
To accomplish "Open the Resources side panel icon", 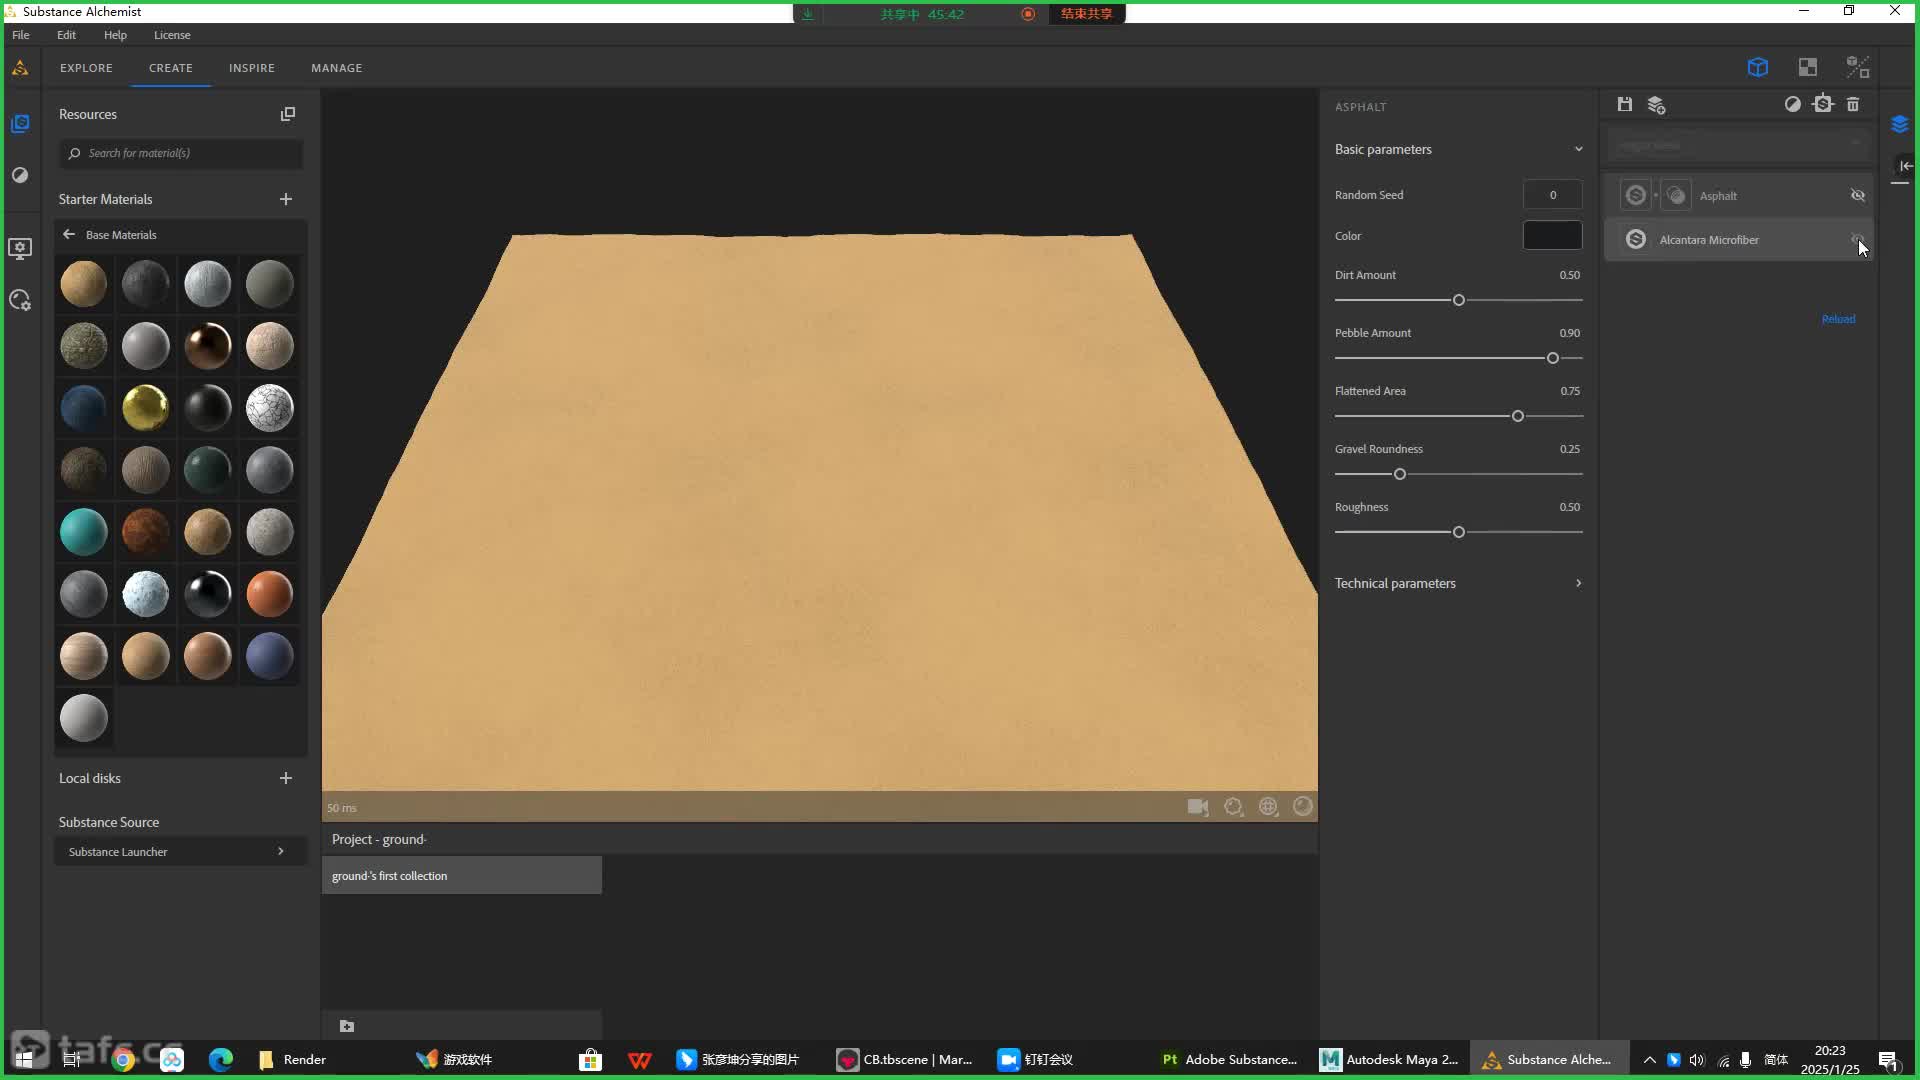I will 20,124.
